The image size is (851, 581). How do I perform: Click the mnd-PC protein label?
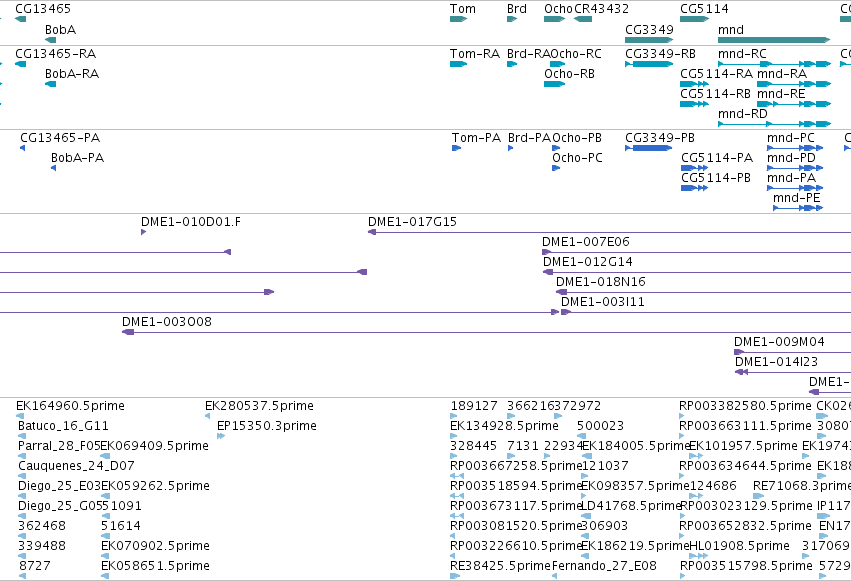791,138
